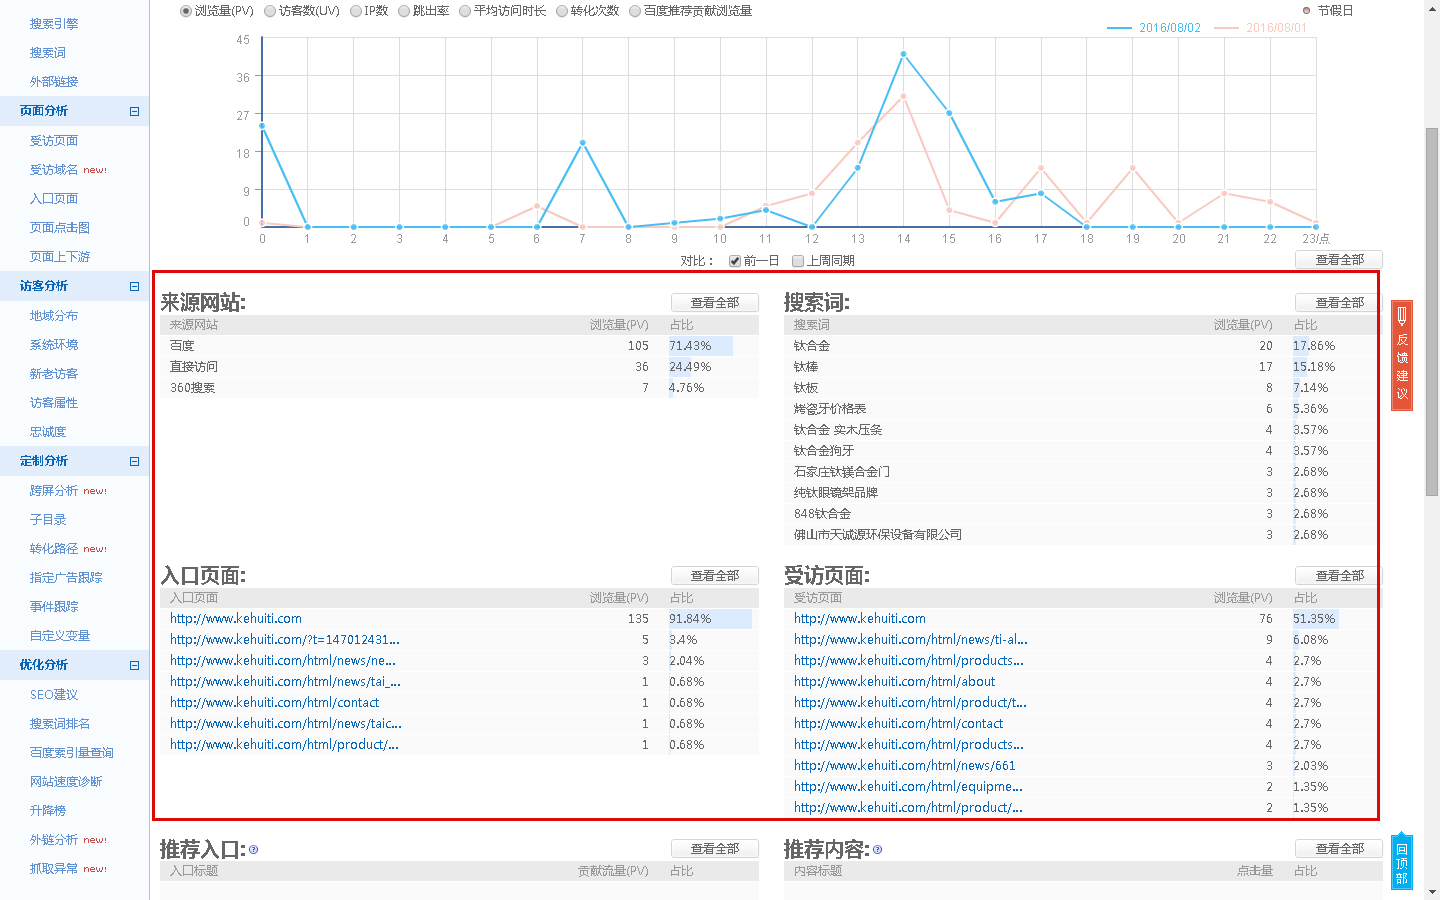Open 受访域名 in the sidebar
1440x900 pixels.
tap(54, 170)
